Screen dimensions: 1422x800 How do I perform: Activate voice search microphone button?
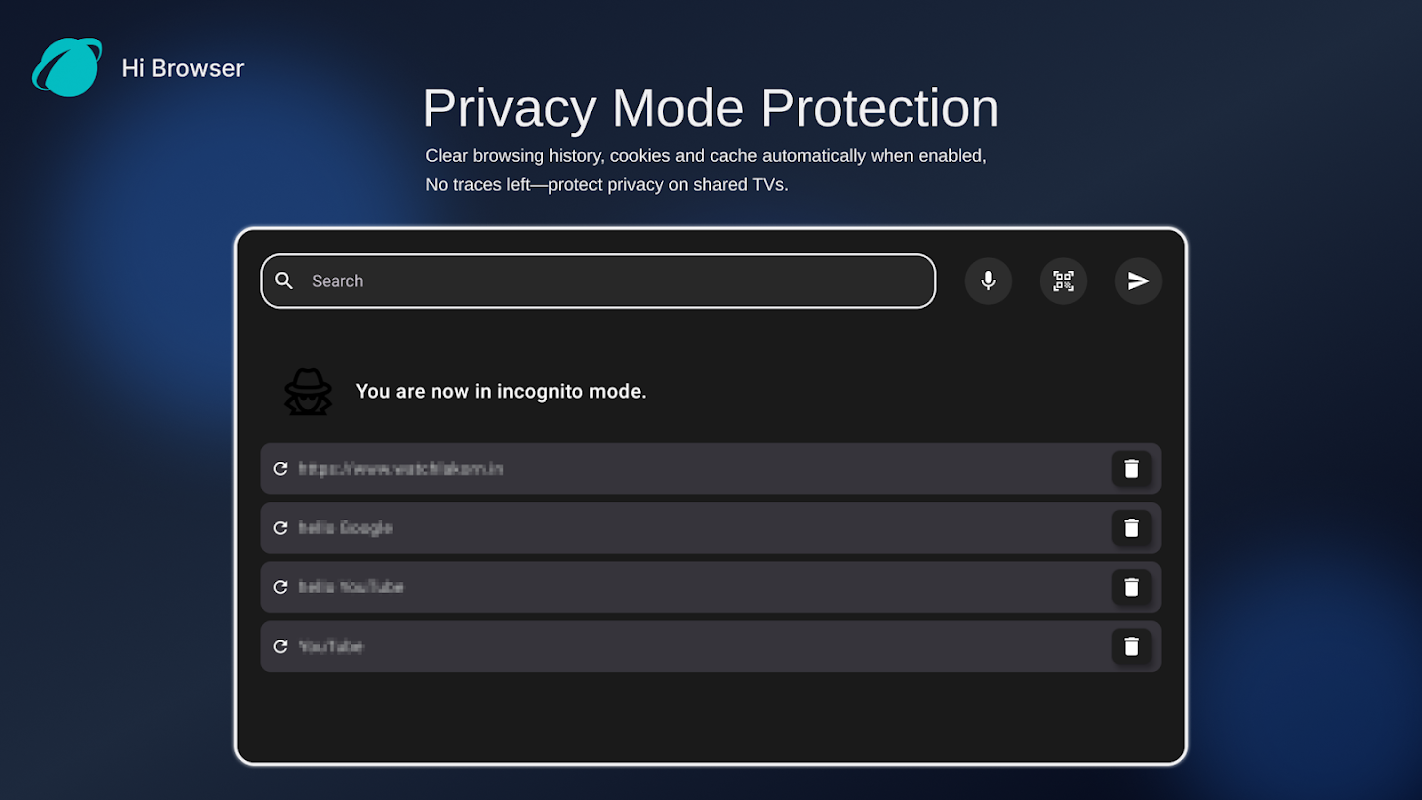(988, 281)
